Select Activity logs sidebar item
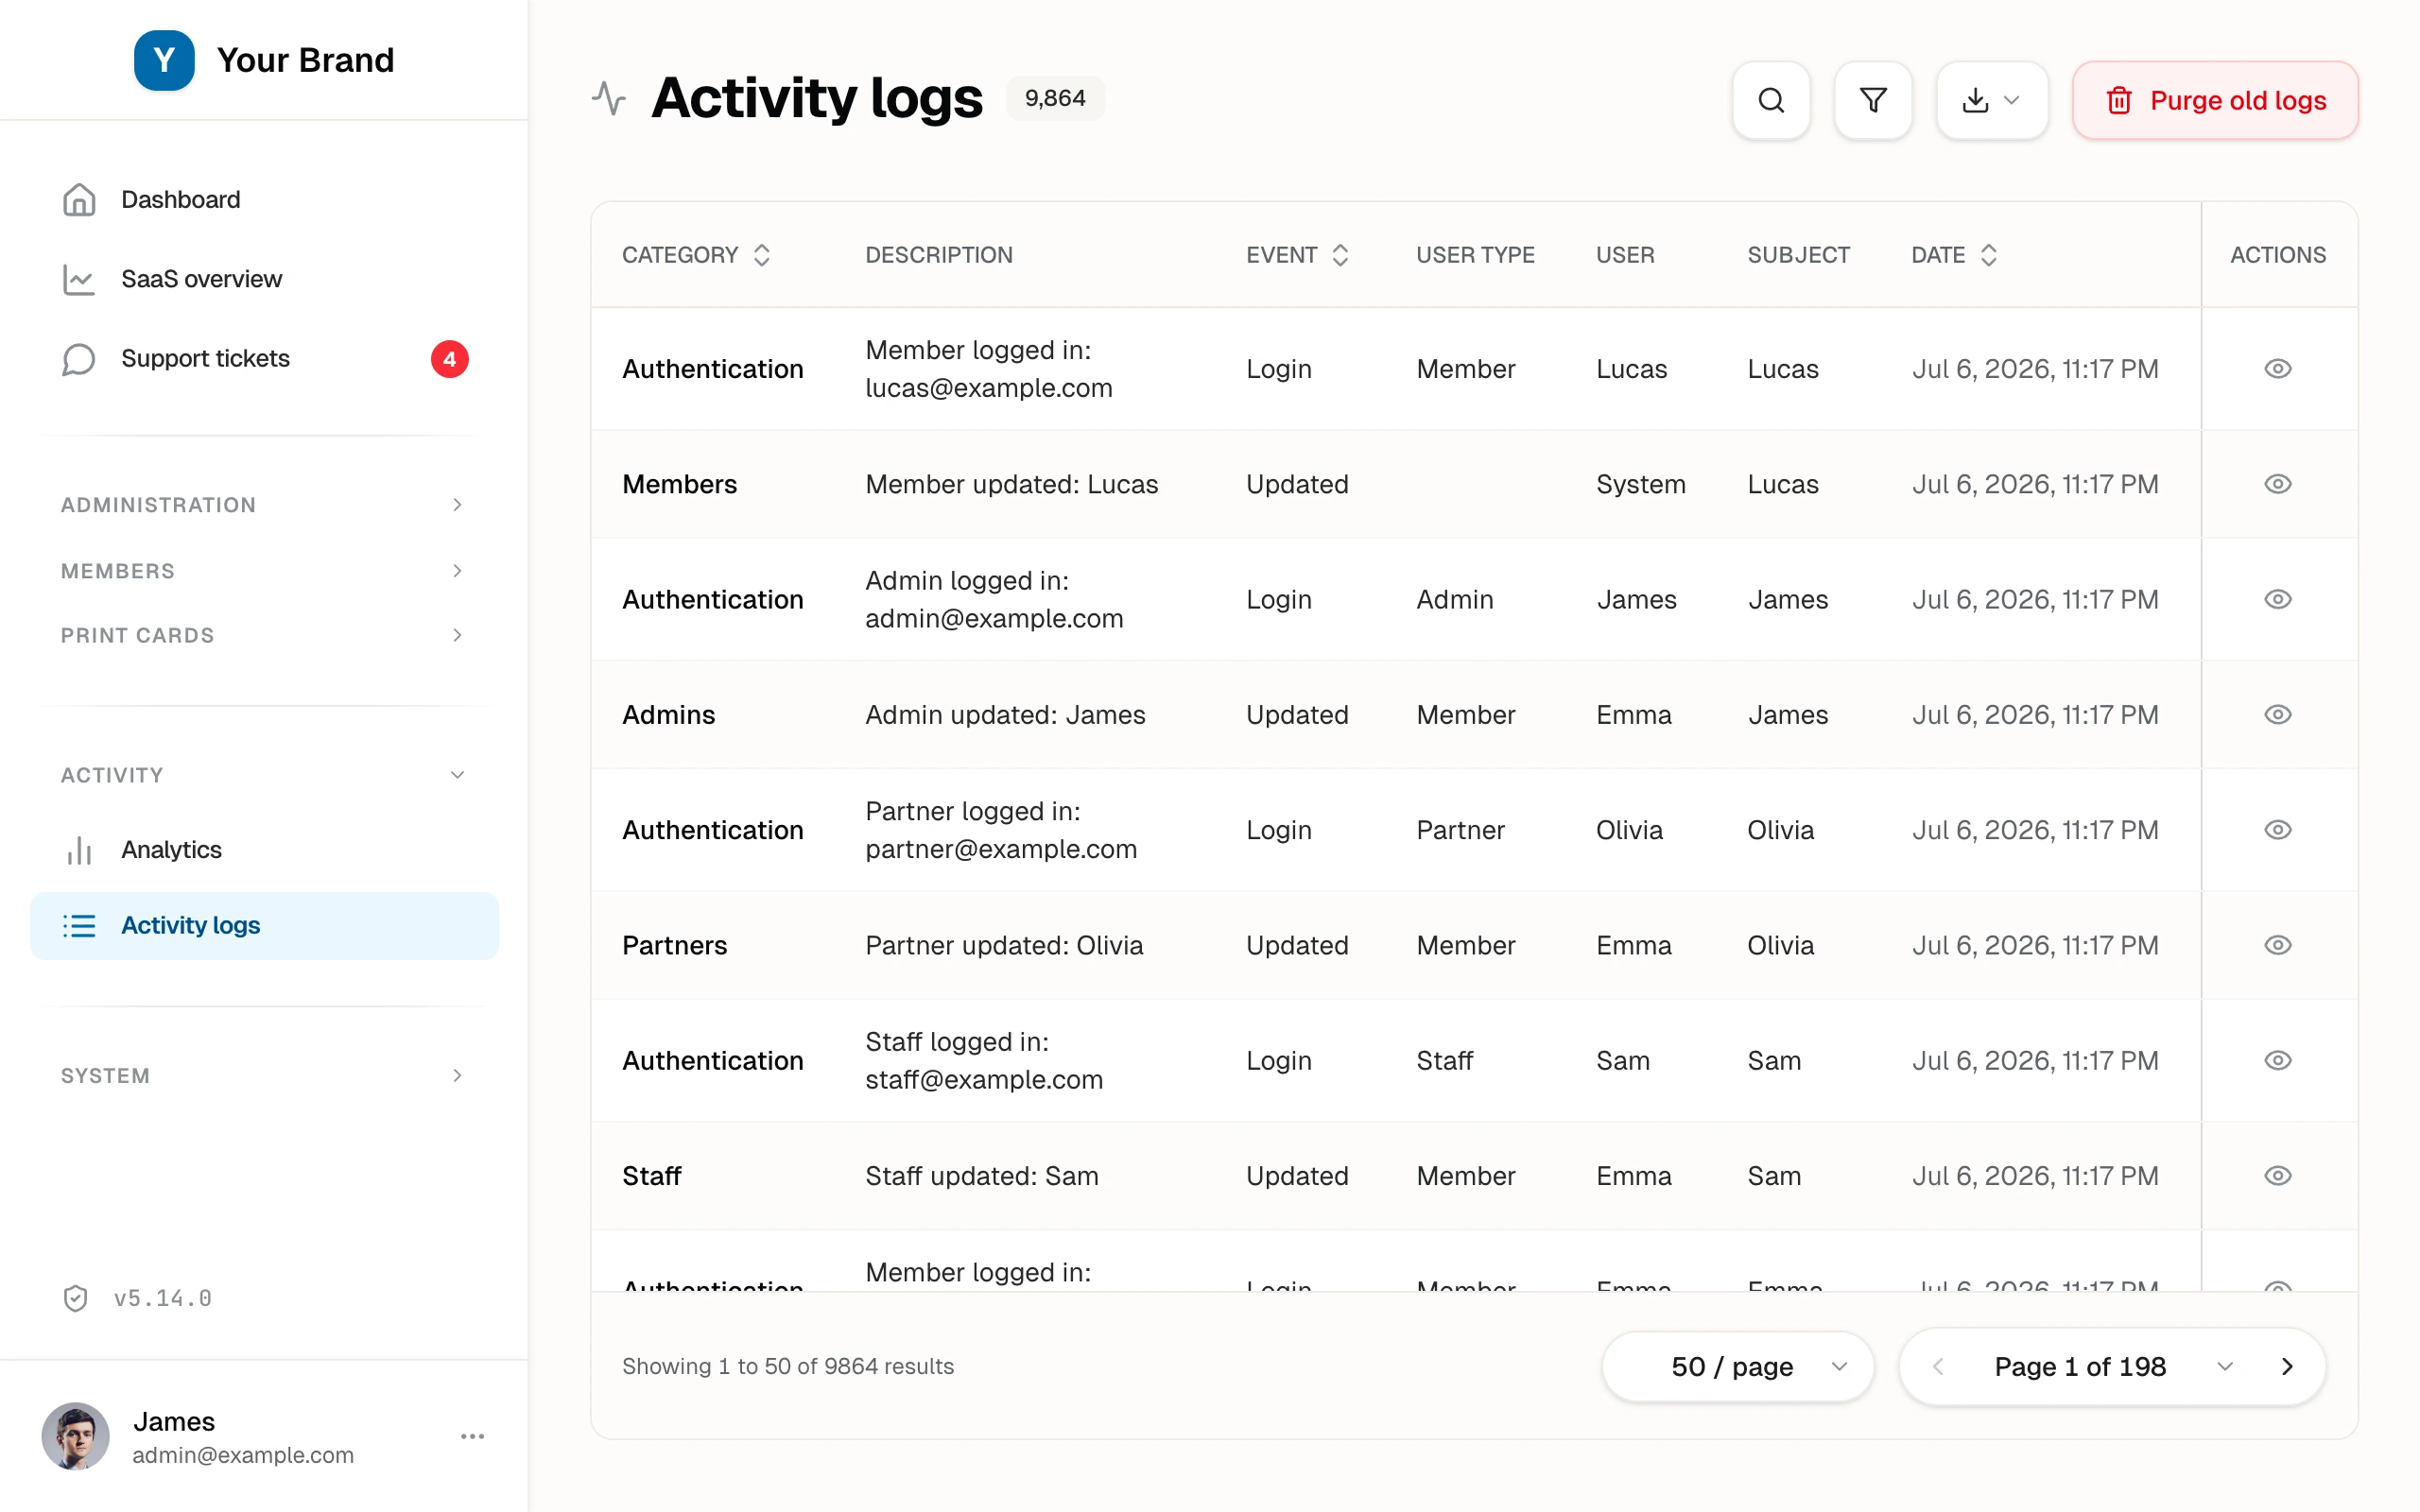This screenshot has width=2420, height=1512. [264, 926]
